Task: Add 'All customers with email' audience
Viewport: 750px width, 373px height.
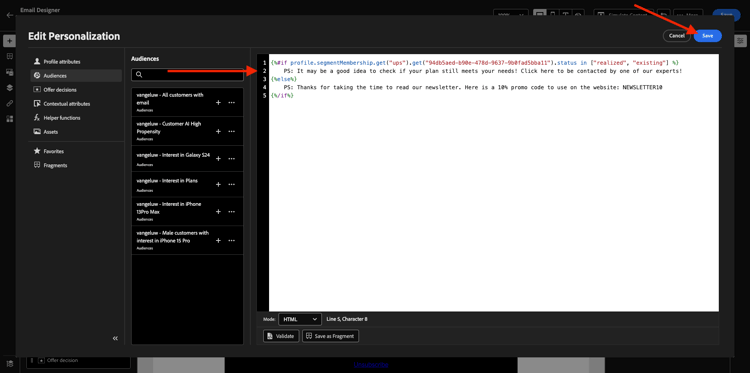Action: coord(218,102)
